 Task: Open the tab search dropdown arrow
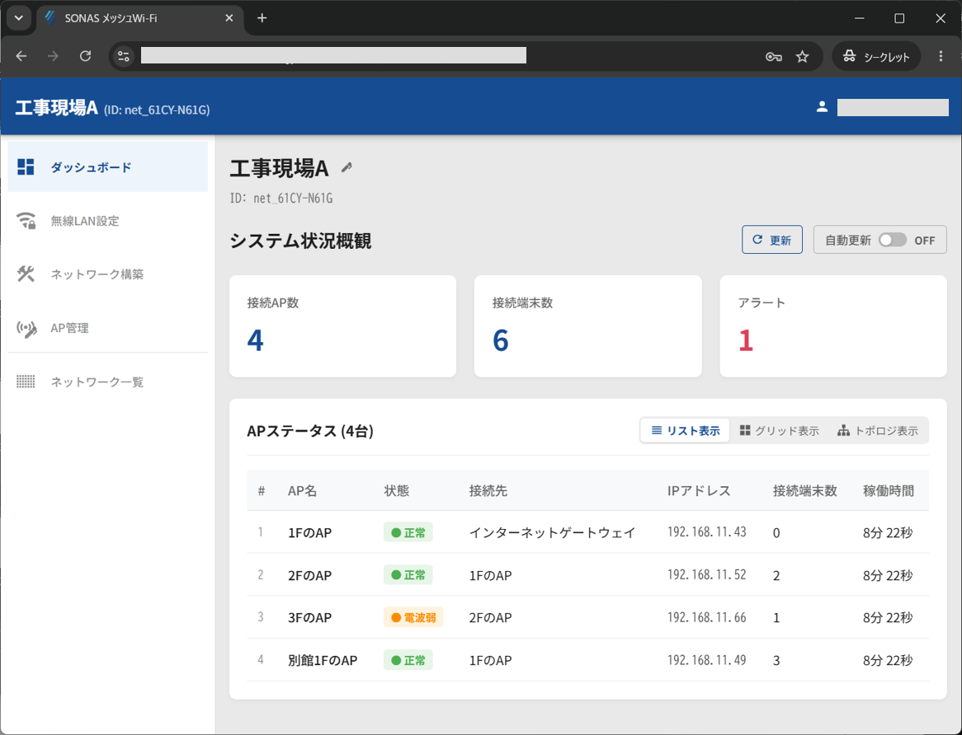click(x=19, y=18)
